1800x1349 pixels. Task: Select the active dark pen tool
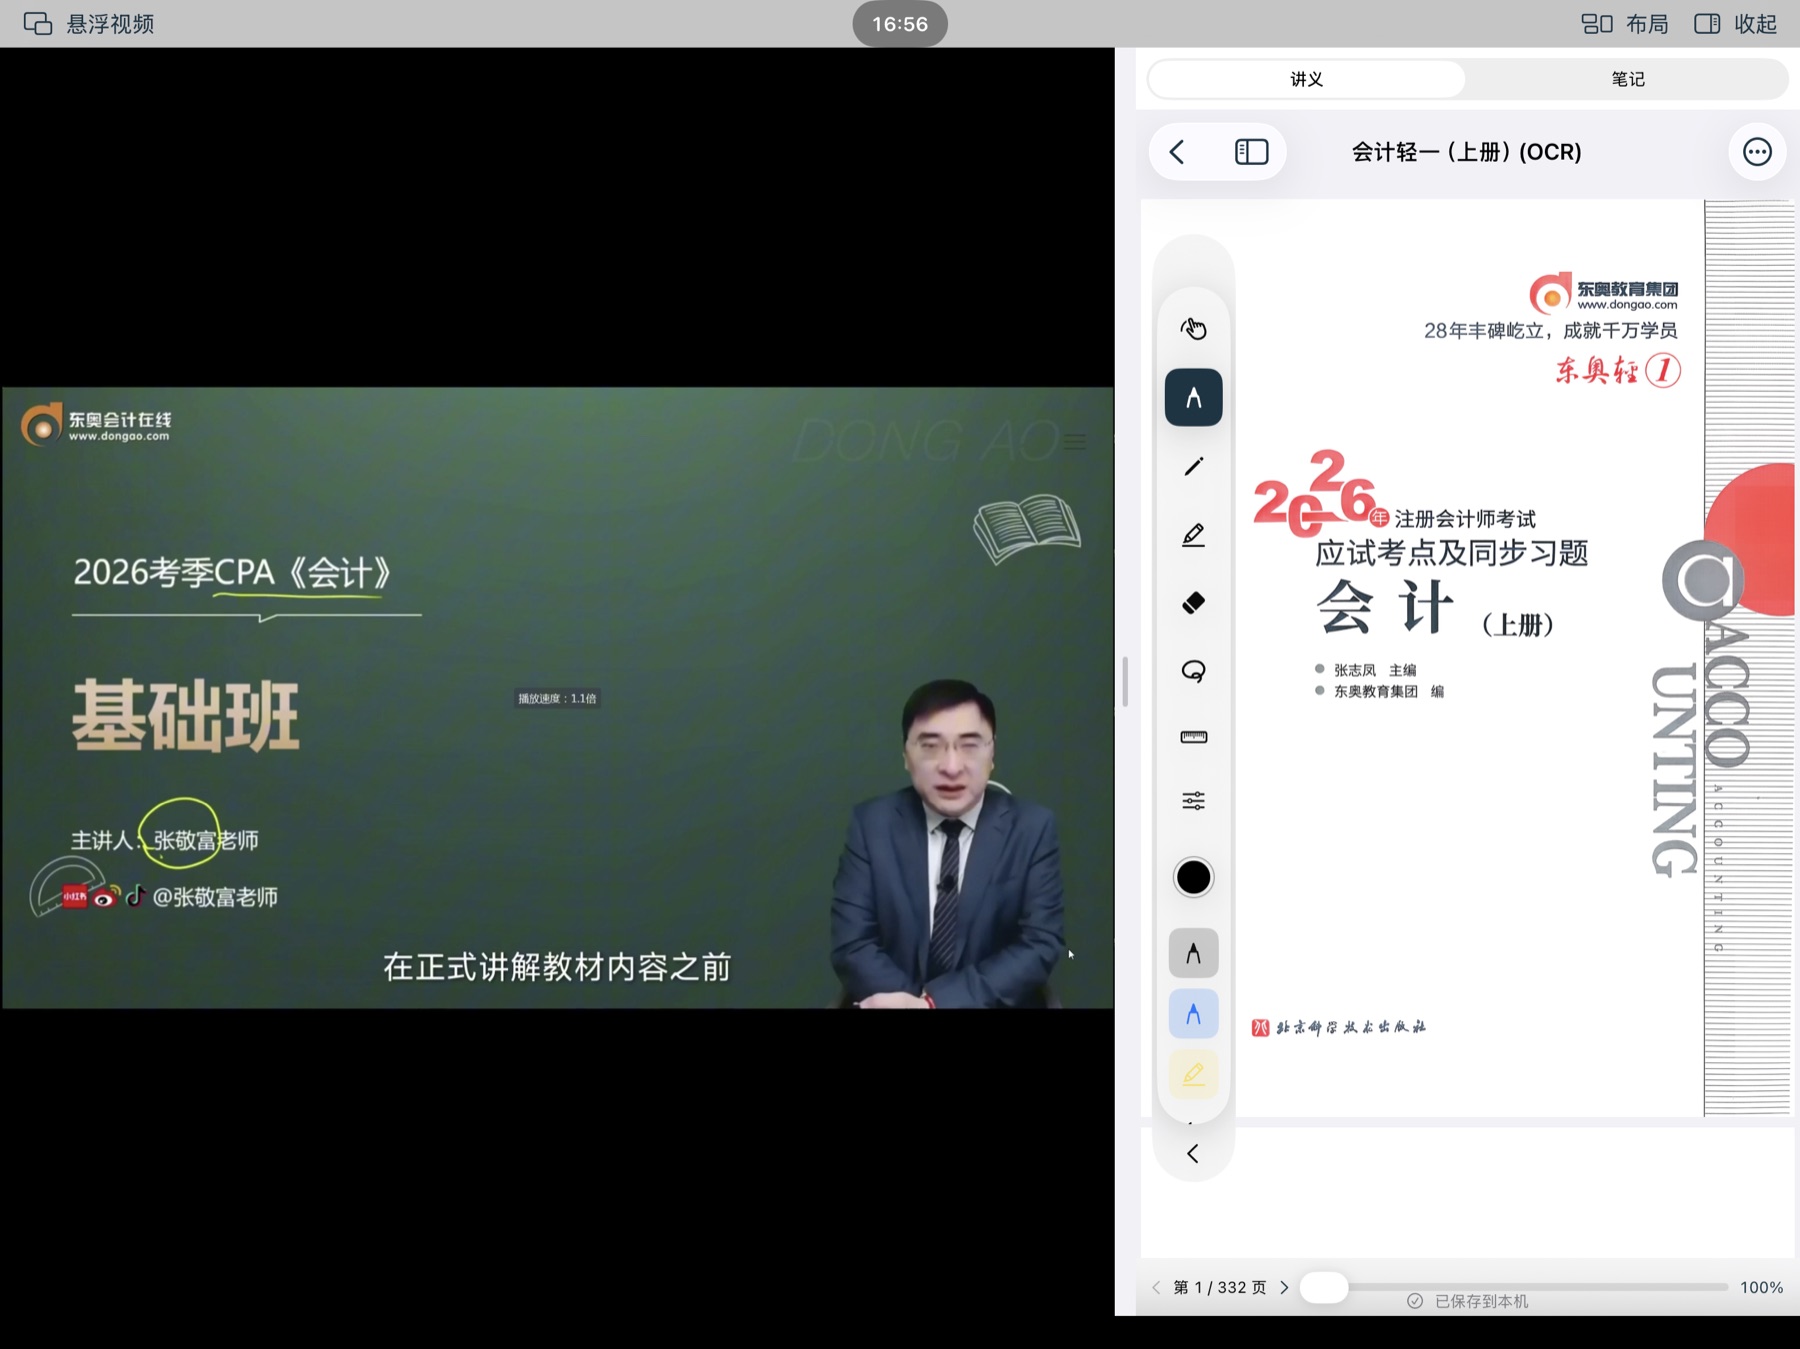pos(1193,398)
